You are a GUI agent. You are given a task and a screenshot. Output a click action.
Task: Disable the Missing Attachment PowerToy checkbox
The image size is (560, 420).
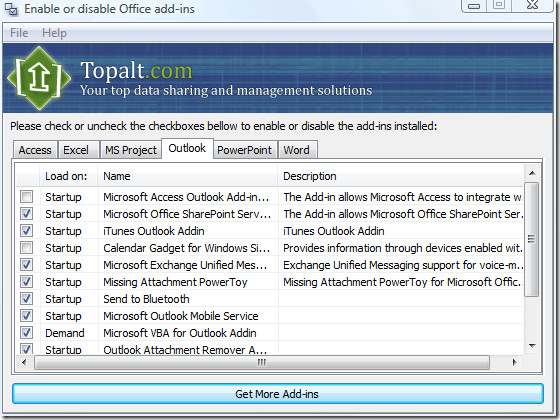(26, 281)
